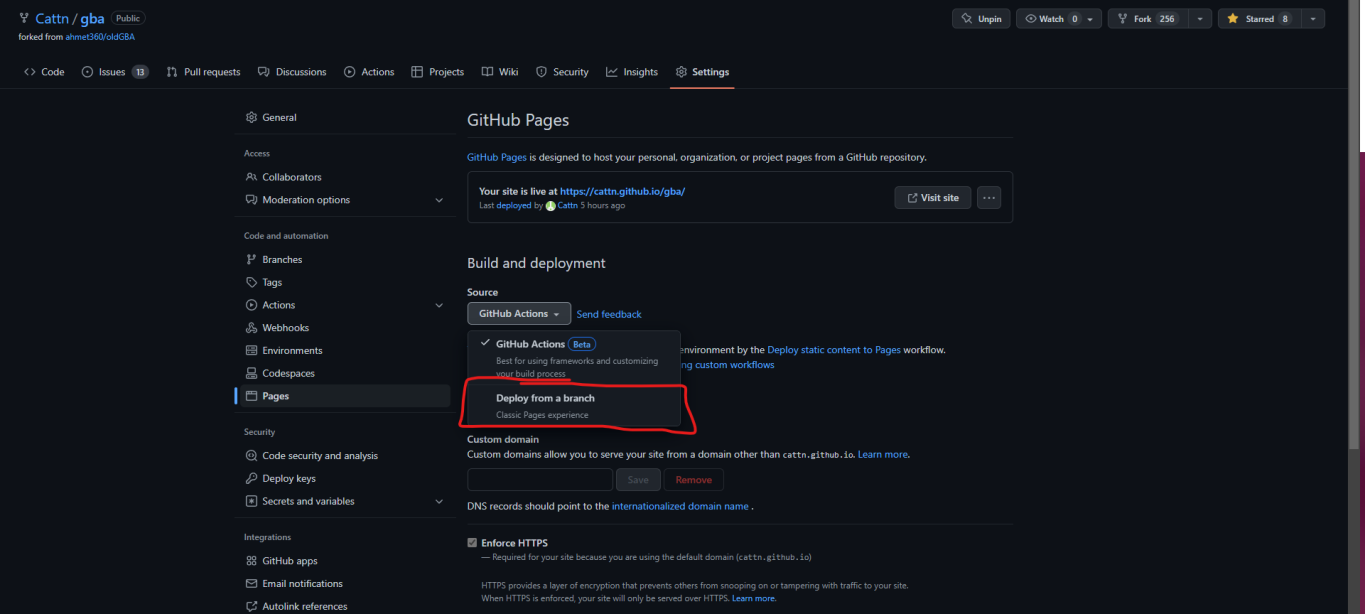Screen dimensions: 1365x614
Task: Click the General settings gear icon
Action: tap(252, 117)
